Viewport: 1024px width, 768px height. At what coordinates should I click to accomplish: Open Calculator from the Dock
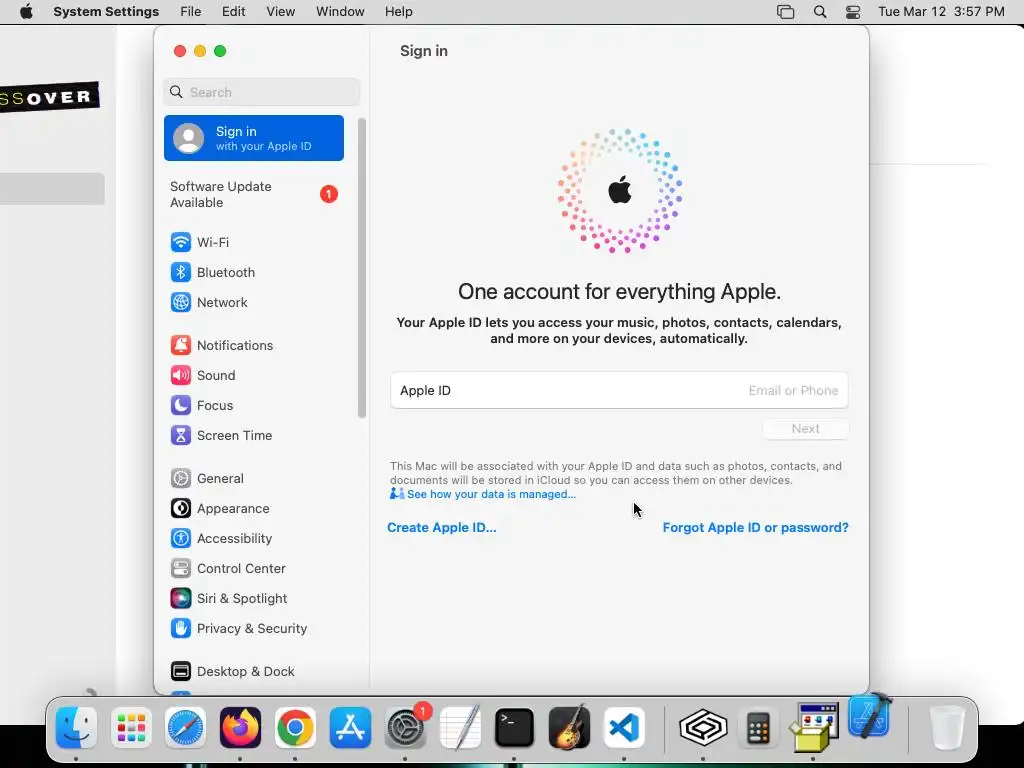[758, 728]
